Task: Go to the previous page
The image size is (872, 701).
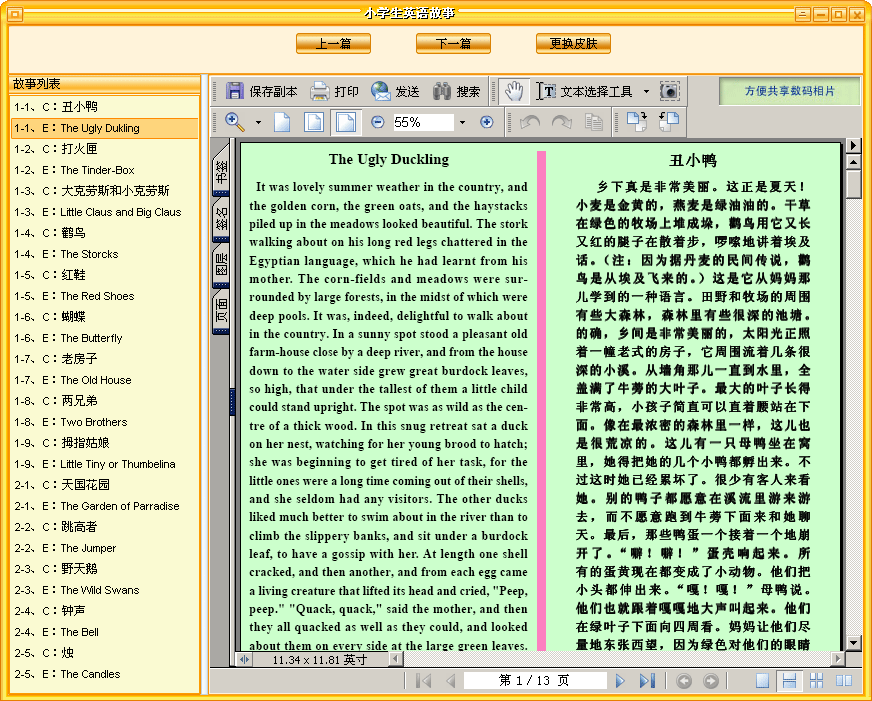Action: pos(450,680)
